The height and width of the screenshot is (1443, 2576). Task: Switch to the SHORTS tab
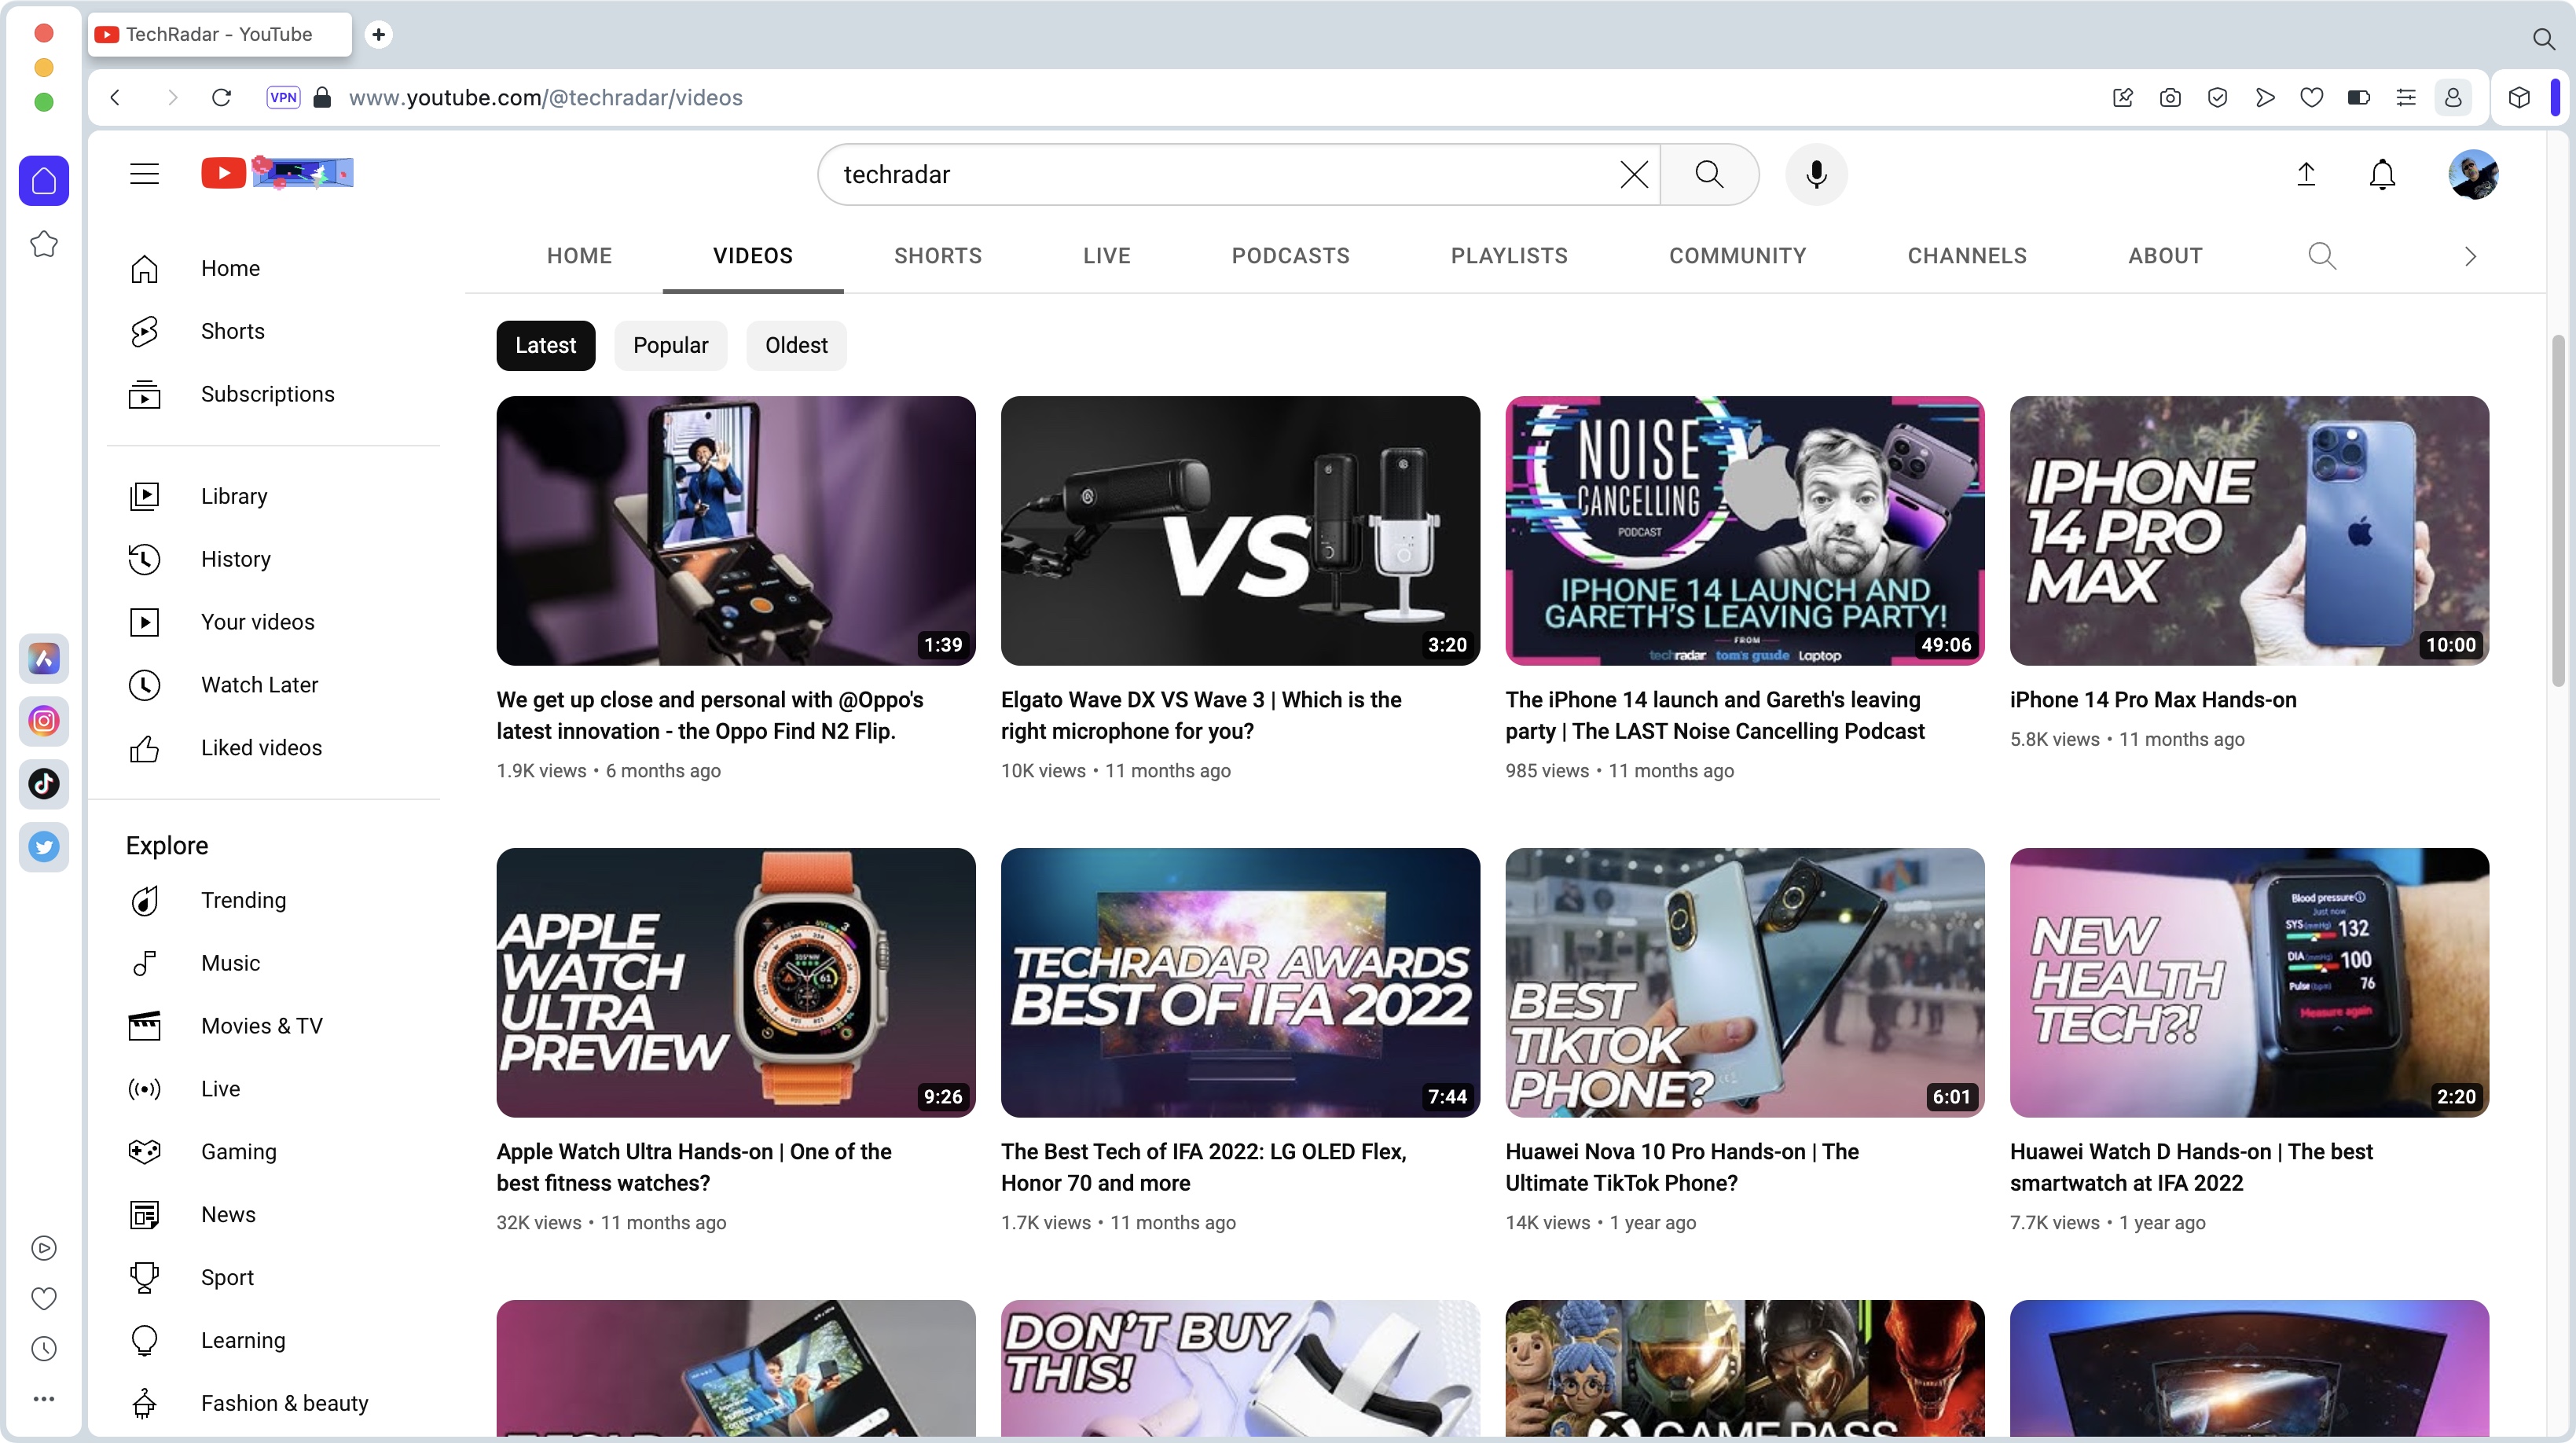tap(938, 256)
